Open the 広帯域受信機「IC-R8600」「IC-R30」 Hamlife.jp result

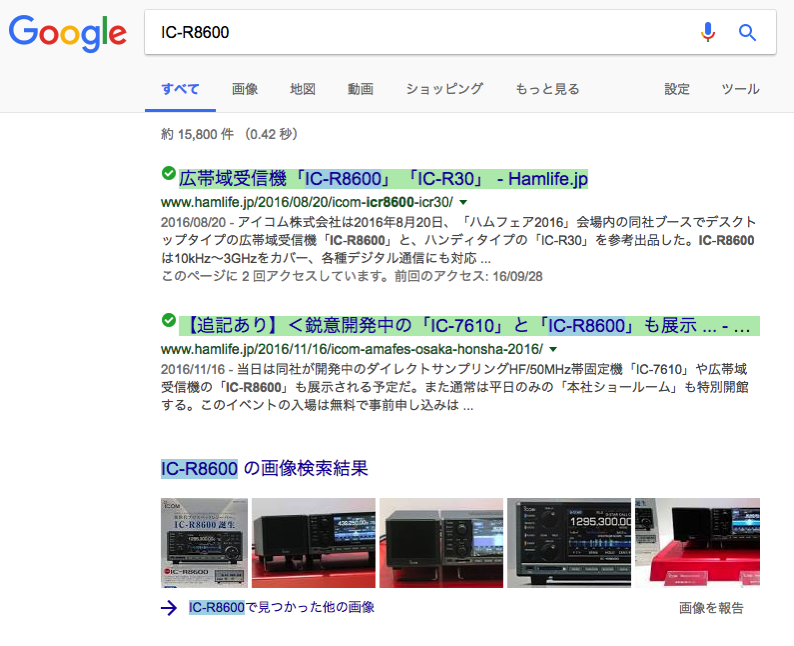coord(383,179)
